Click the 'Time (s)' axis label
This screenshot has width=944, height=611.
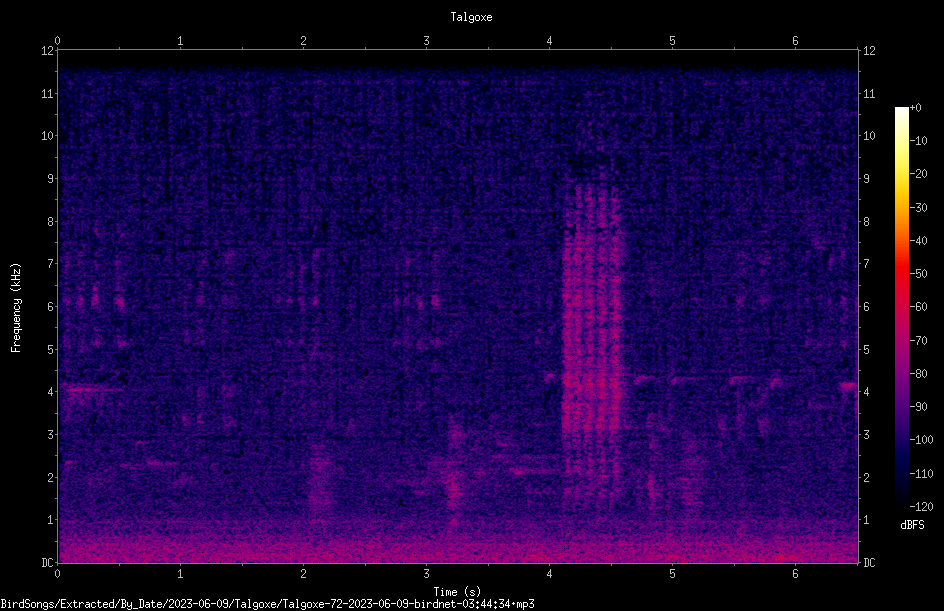pyautogui.click(x=457, y=592)
